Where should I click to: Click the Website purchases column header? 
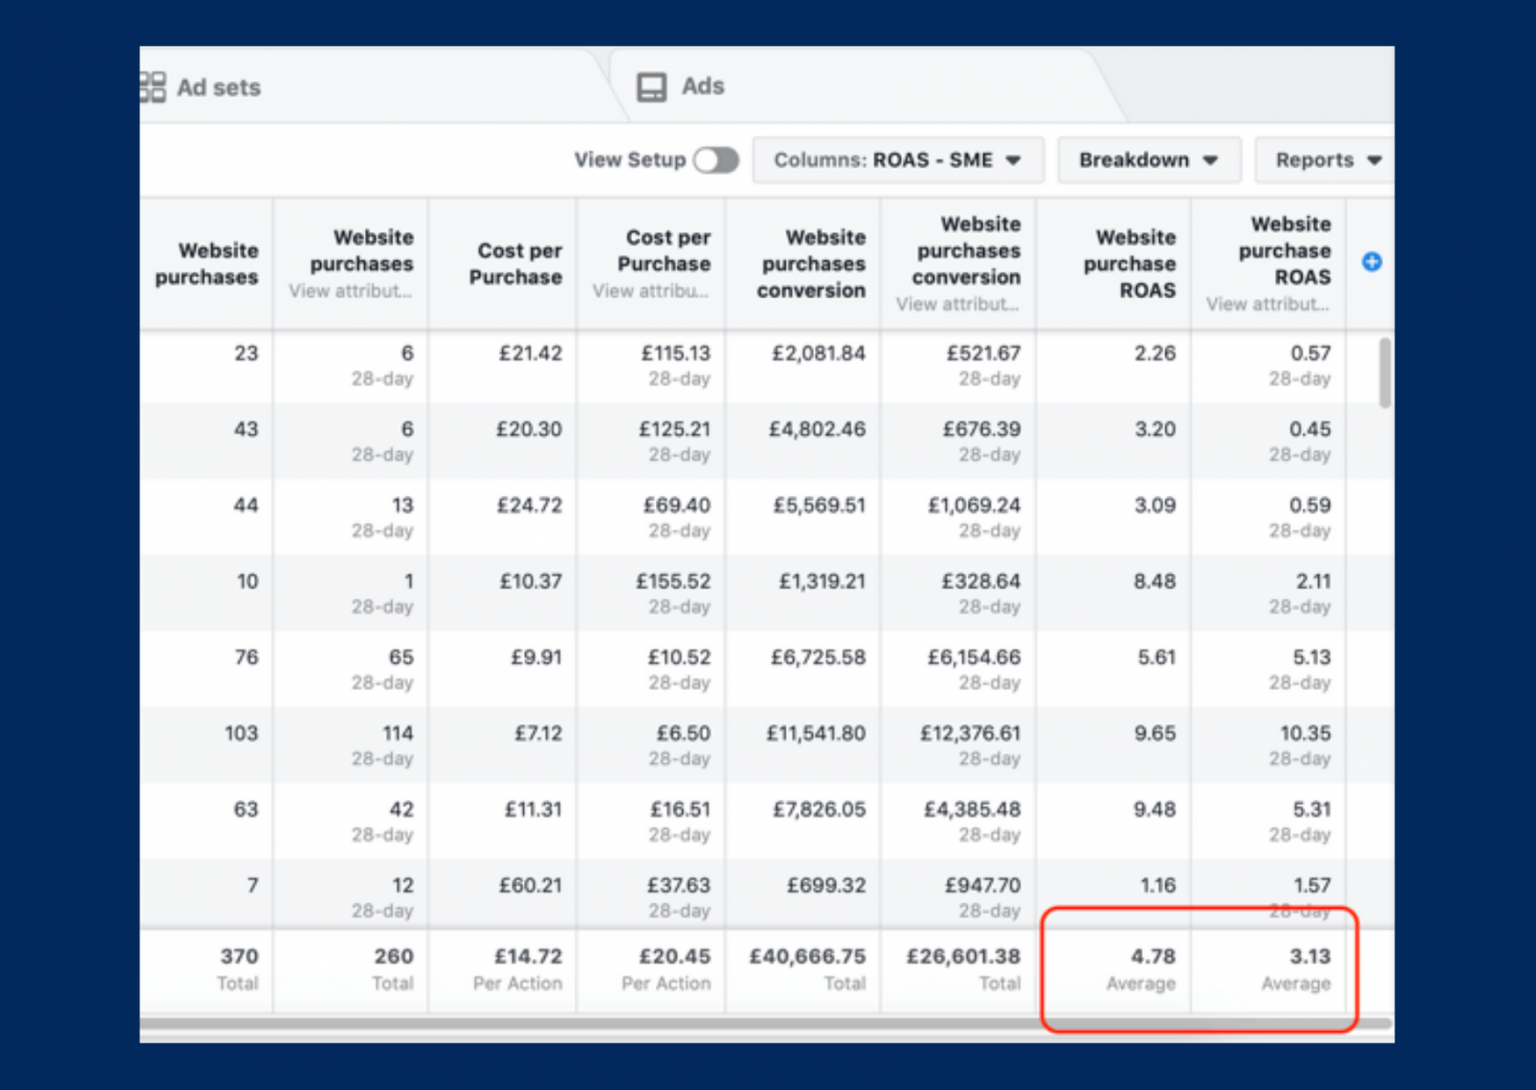click(206, 264)
